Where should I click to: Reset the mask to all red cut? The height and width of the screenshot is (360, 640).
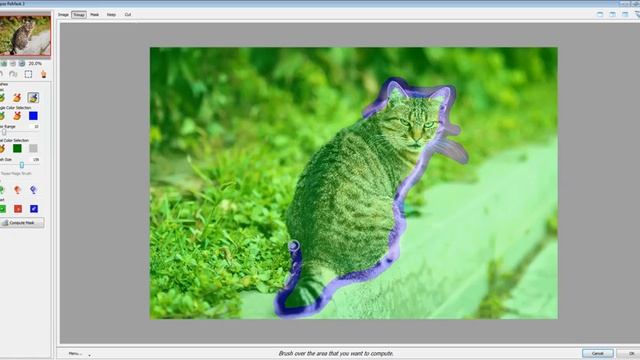(18, 209)
